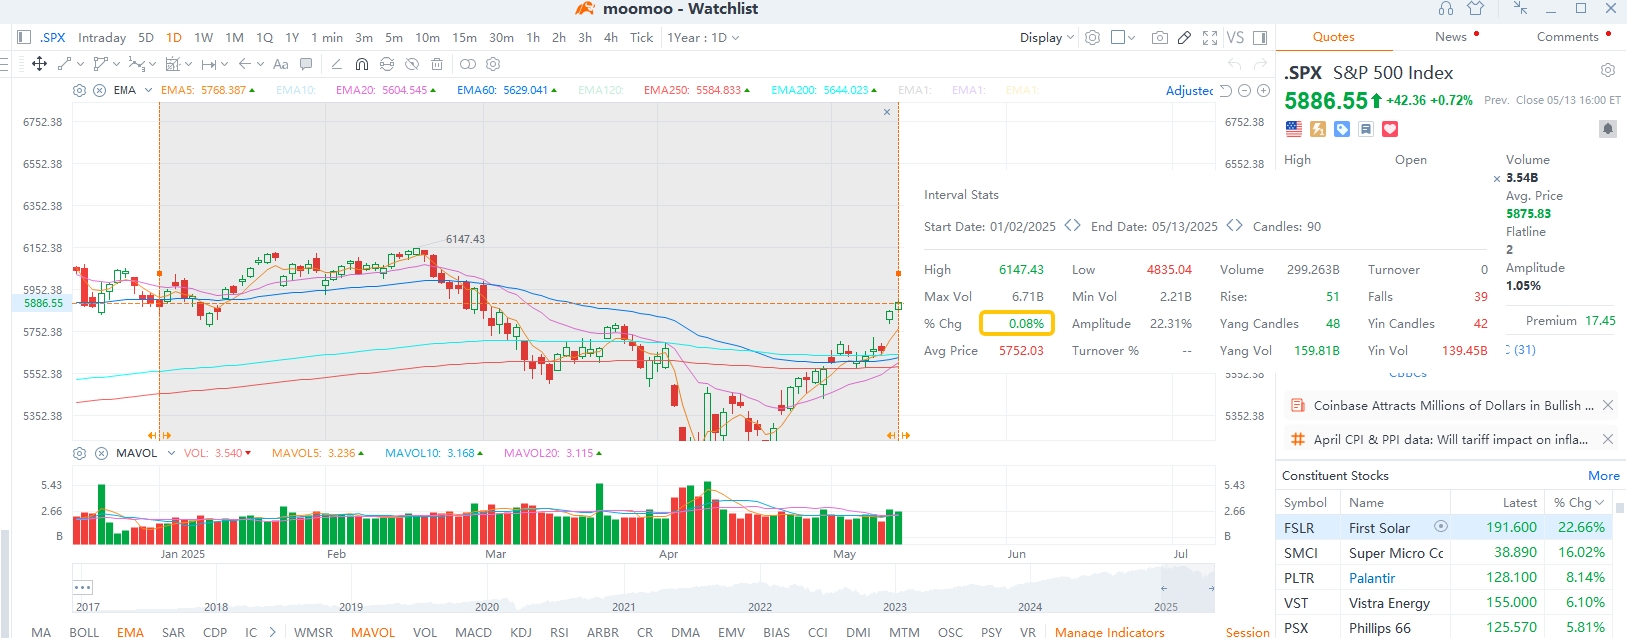Toggle favorite heart for .SPX
Viewport: 1627px width, 638px height.
pyautogui.click(x=1390, y=129)
